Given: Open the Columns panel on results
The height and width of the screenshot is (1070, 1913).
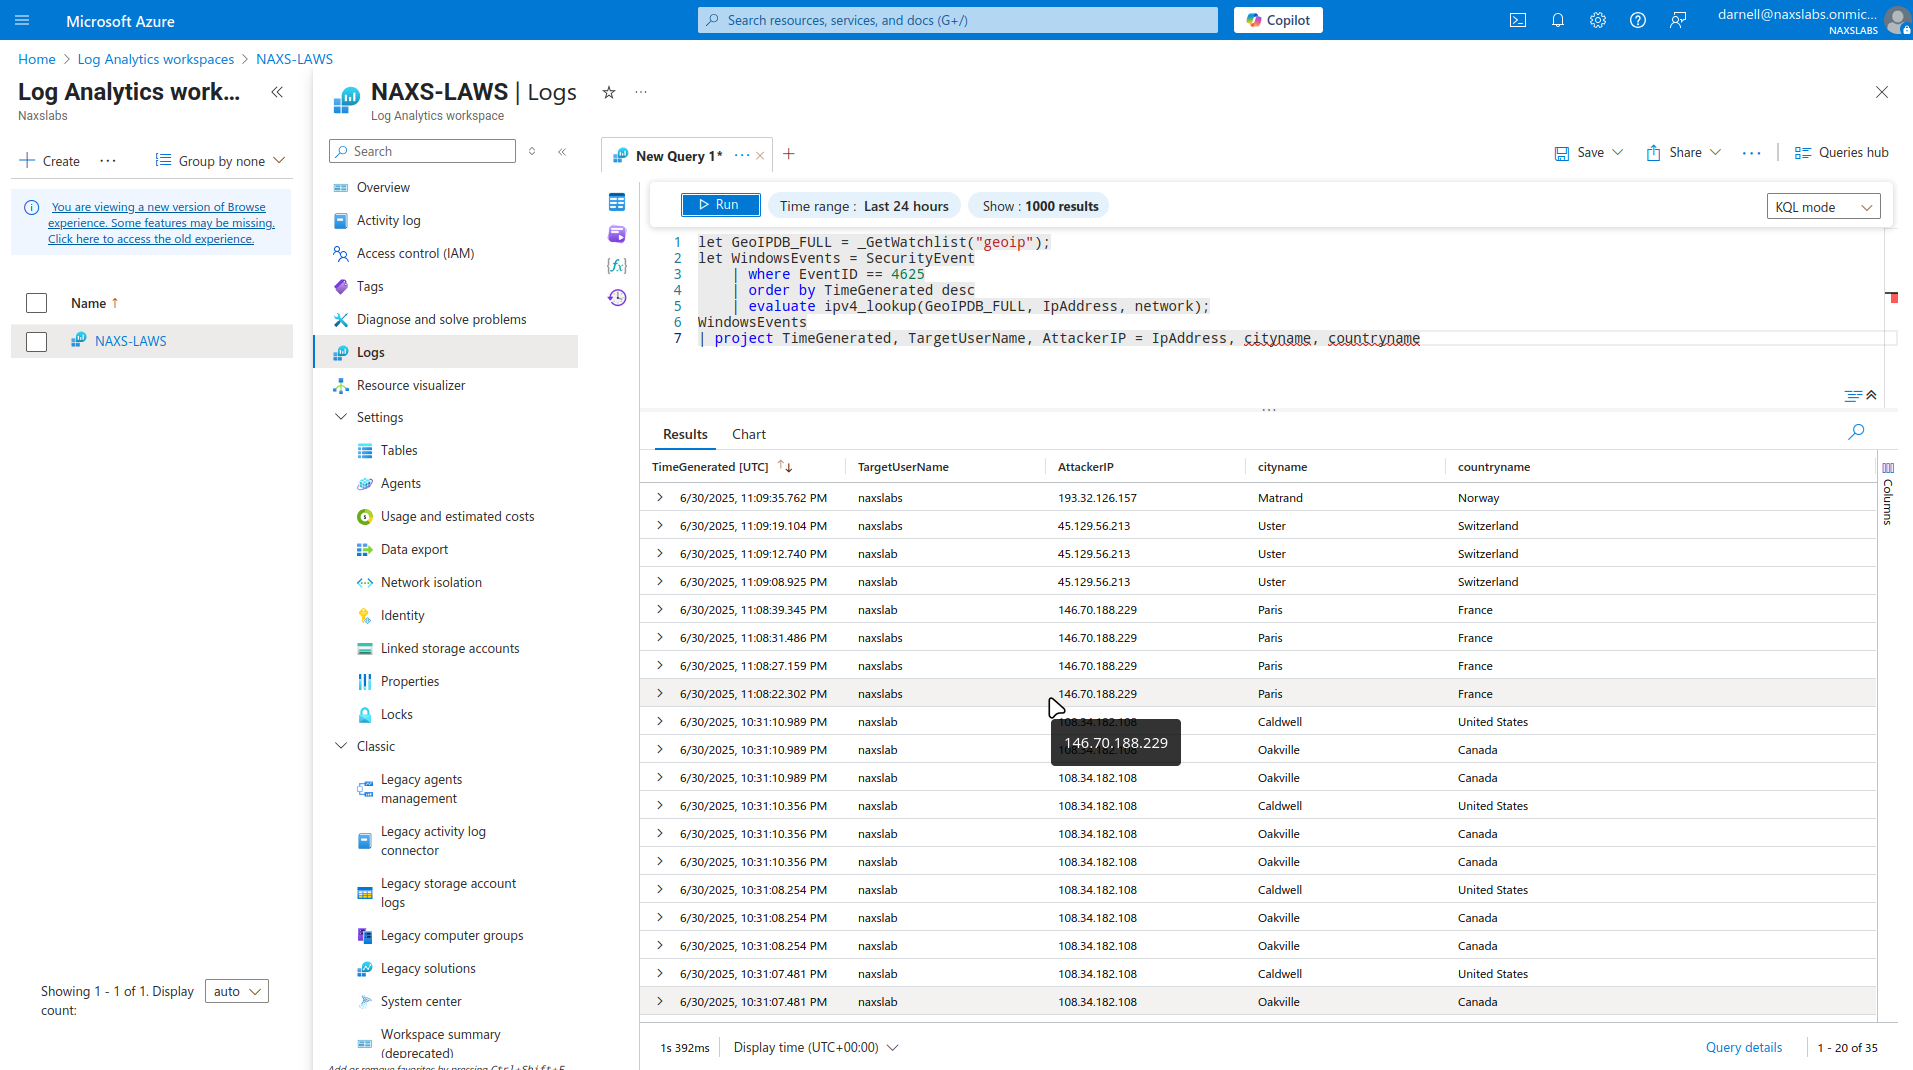Looking at the screenshot, I should [x=1888, y=494].
